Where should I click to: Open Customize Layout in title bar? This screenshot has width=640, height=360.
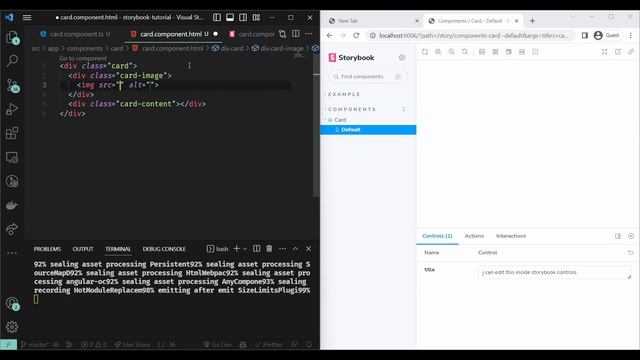(256, 17)
